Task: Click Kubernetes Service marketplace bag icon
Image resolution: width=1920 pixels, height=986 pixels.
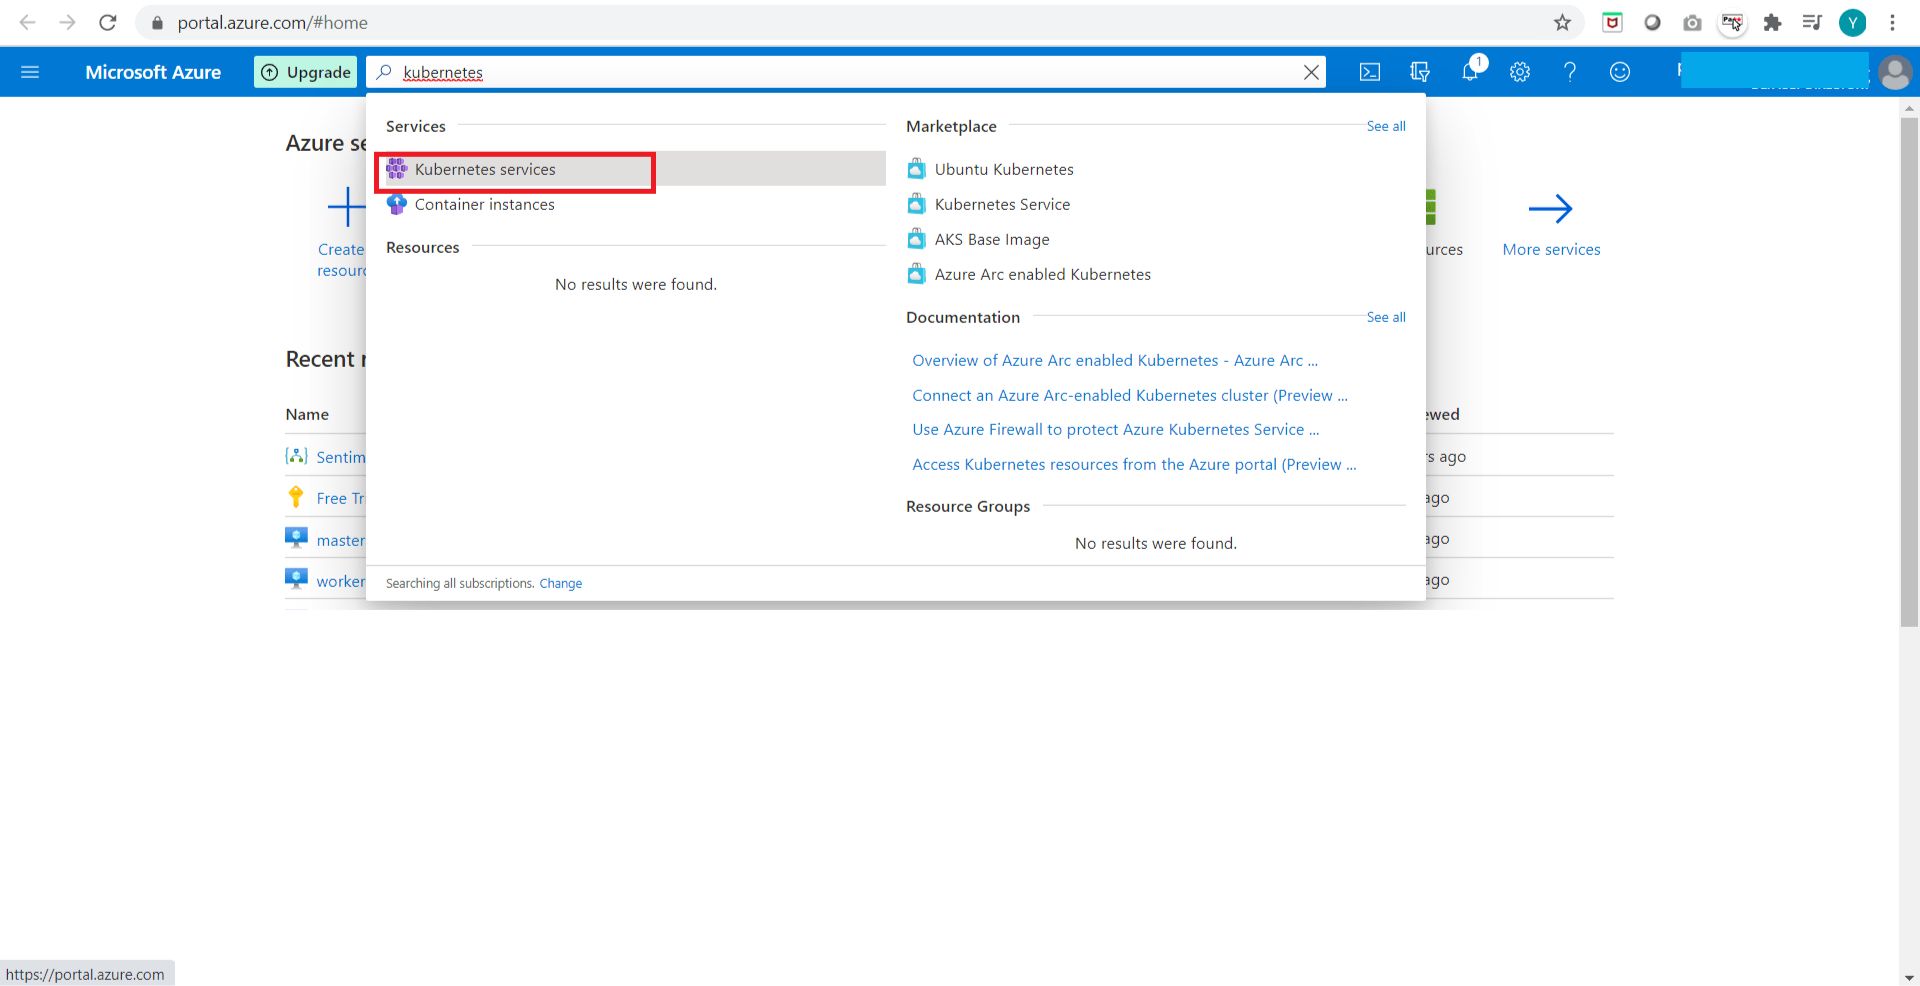Action: coord(916,204)
